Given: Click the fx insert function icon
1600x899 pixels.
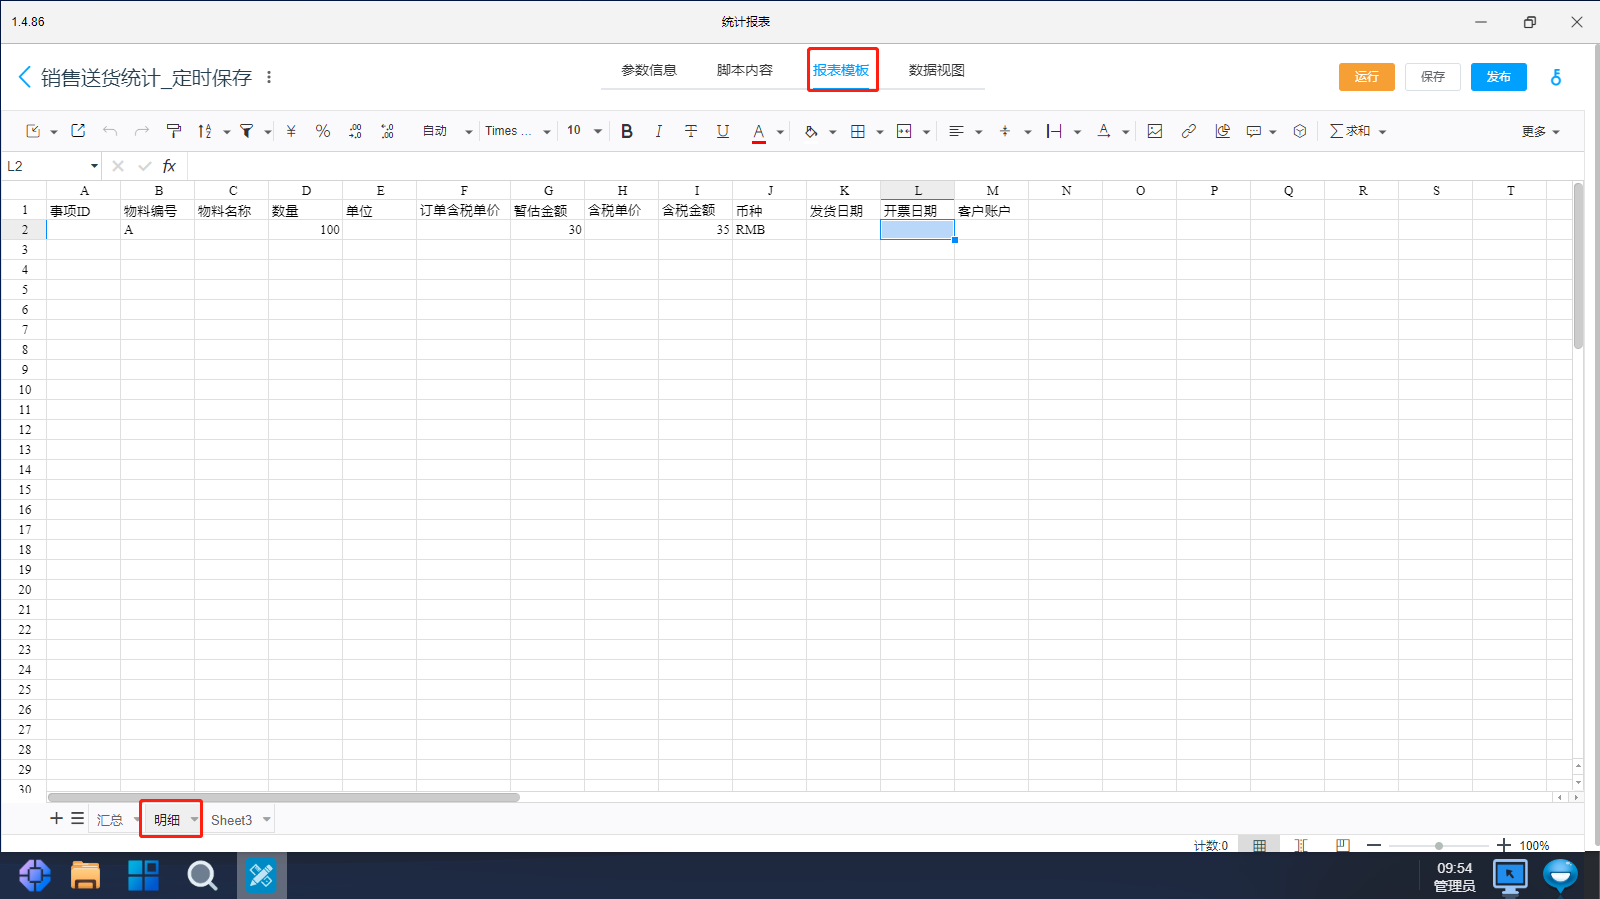Looking at the screenshot, I should [x=169, y=166].
